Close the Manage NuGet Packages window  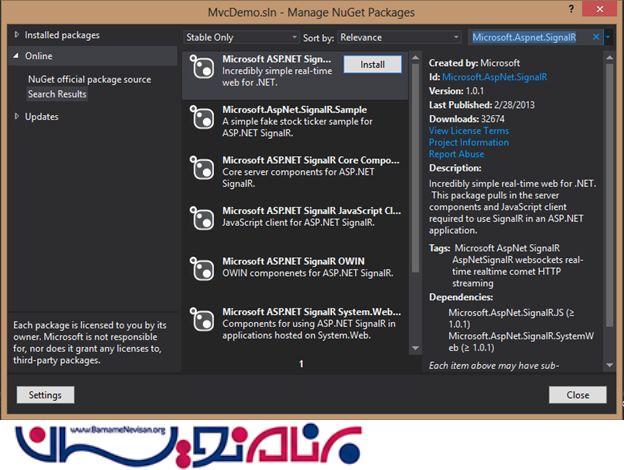(x=600, y=9)
